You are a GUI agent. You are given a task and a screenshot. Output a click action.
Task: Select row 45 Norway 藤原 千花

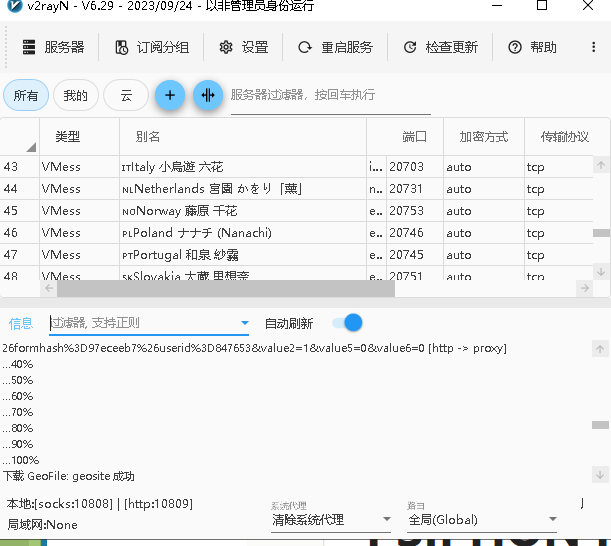click(x=296, y=211)
